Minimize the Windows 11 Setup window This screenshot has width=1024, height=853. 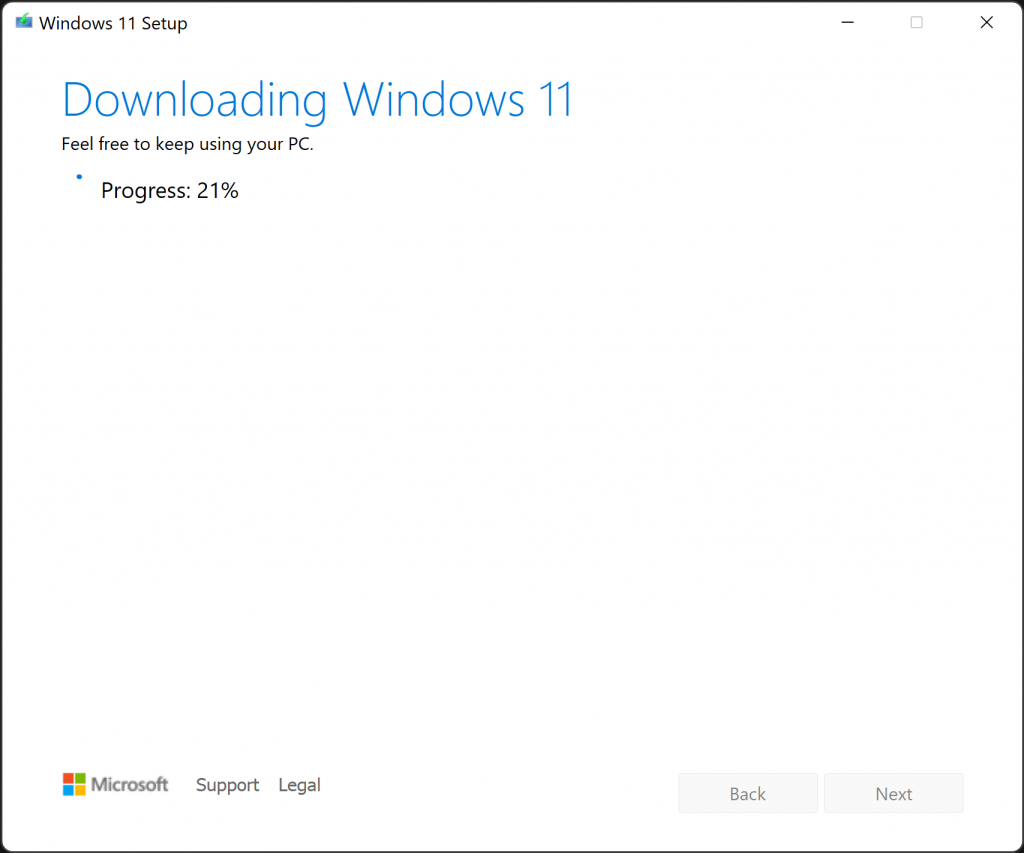[x=847, y=22]
